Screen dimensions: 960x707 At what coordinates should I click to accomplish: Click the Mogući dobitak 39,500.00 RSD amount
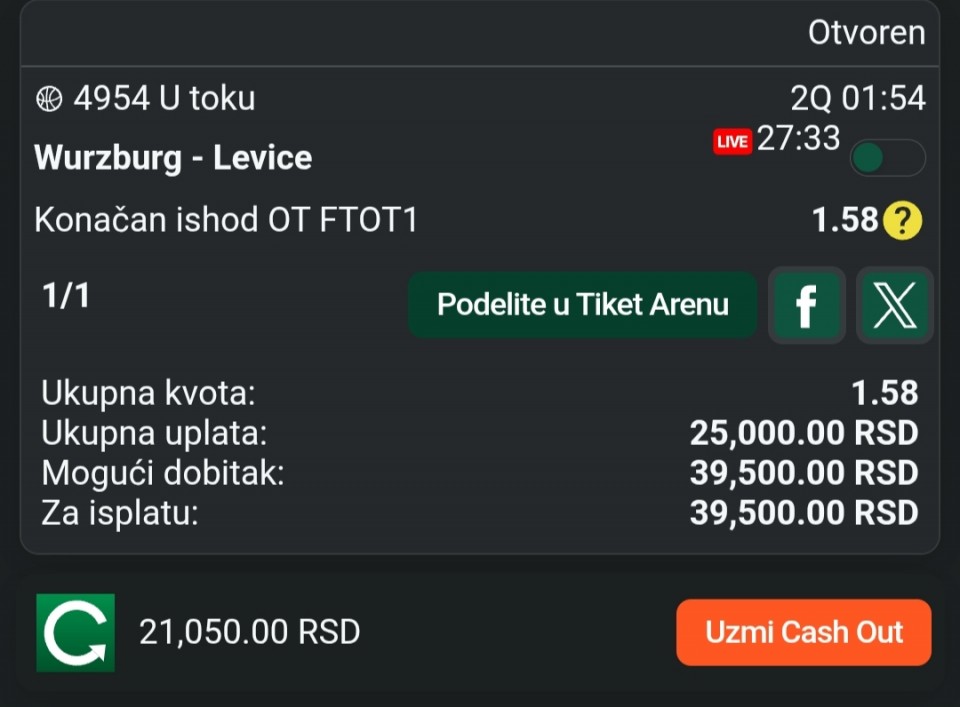pos(803,473)
